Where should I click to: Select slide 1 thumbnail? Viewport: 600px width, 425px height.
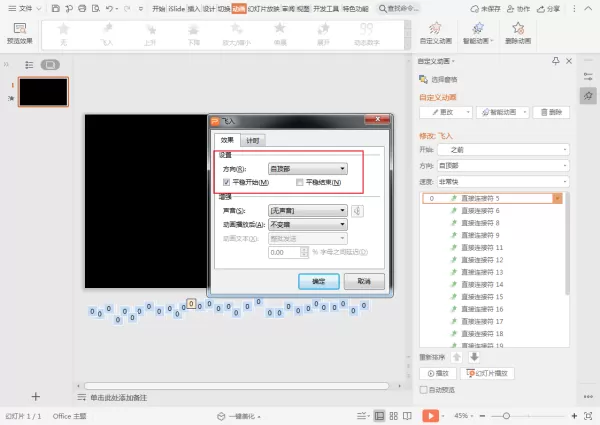(x=43, y=92)
